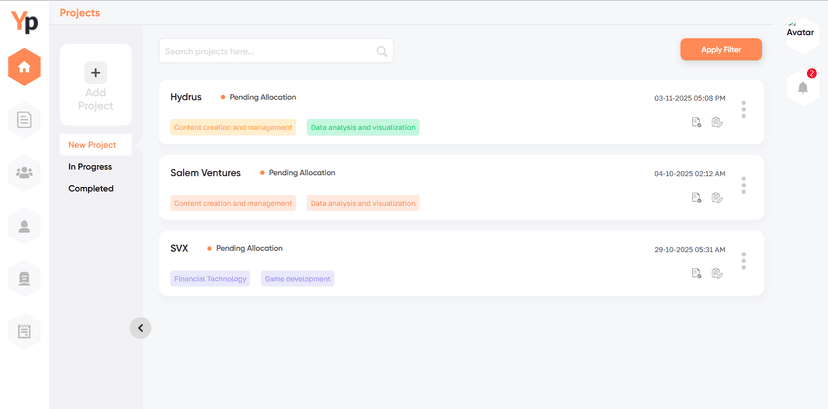The image size is (828, 409).
Task: Click the search magnifier icon
Action: tap(382, 51)
